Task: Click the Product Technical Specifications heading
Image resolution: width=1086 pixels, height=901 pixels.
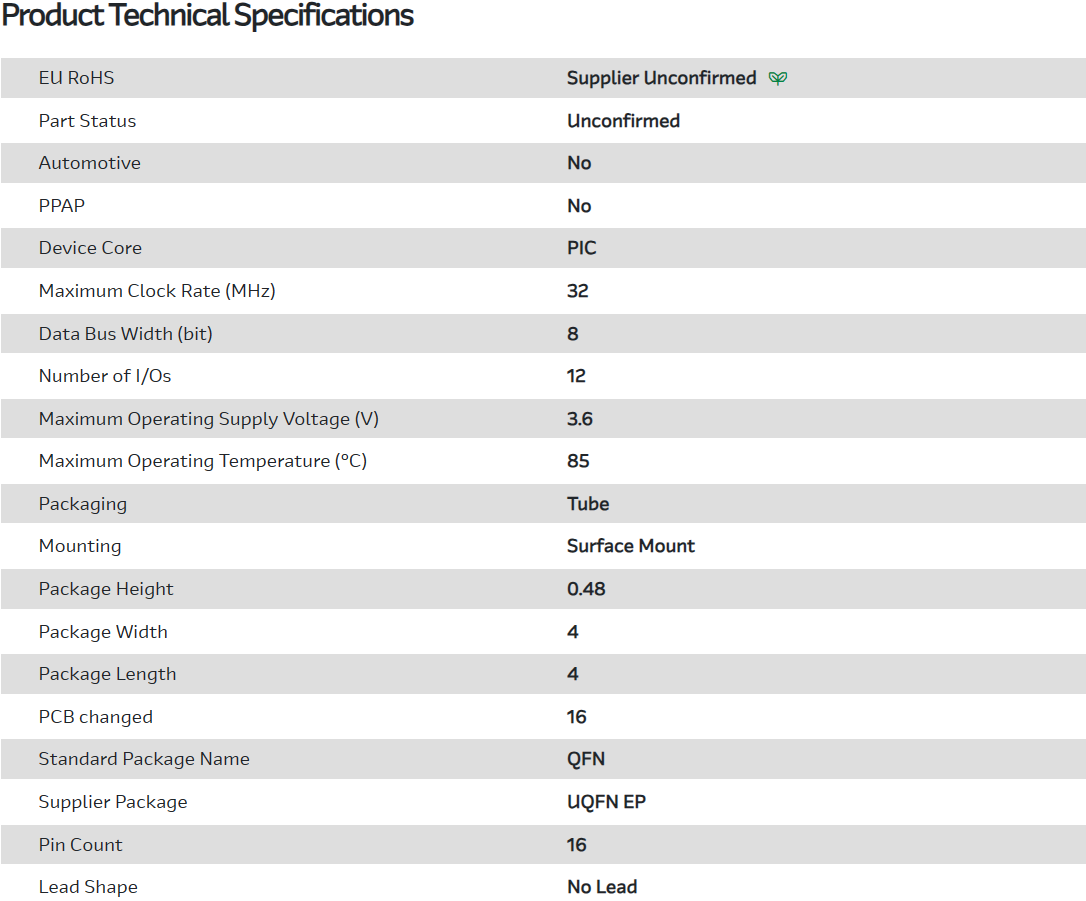Action: pyautogui.click(x=208, y=16)
